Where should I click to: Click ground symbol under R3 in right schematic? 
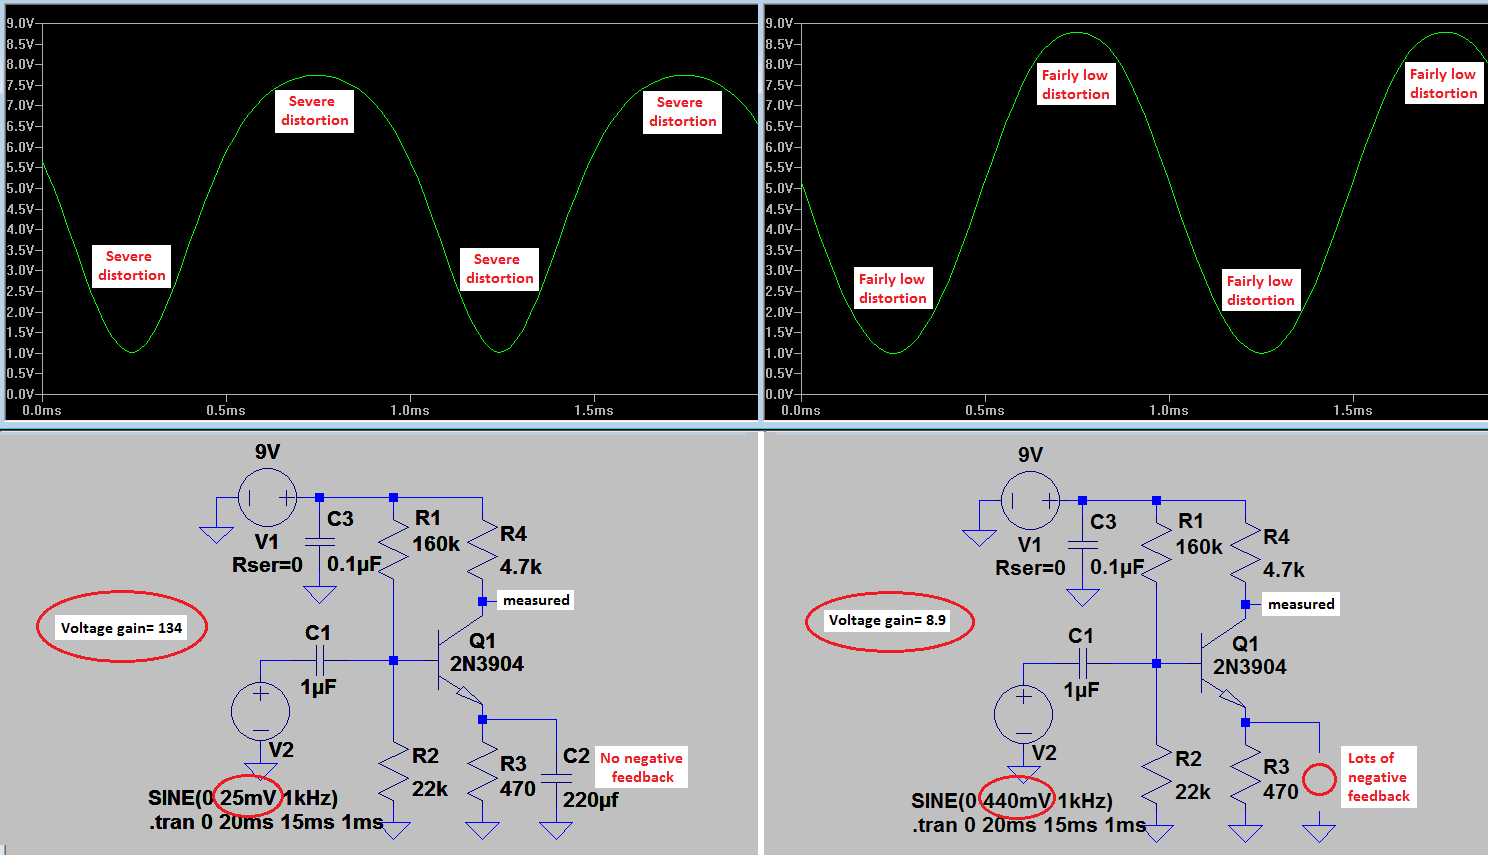1245,833
